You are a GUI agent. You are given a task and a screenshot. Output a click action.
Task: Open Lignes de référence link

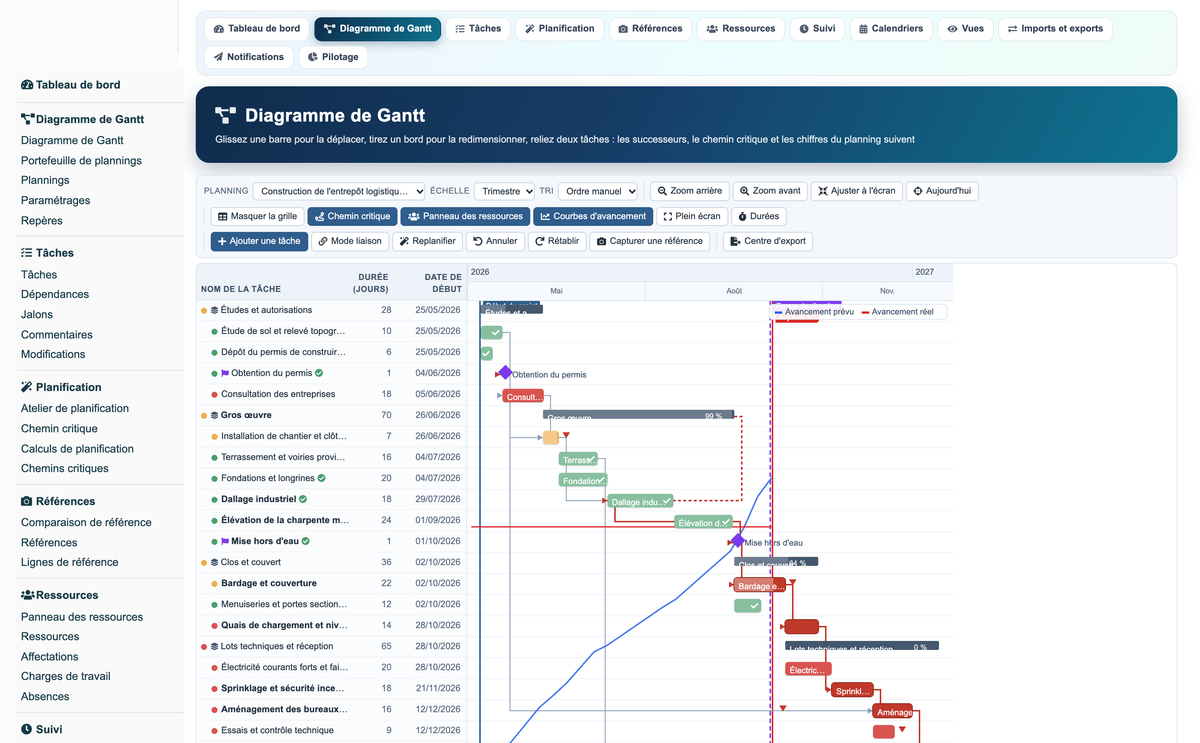coord(70,562)
